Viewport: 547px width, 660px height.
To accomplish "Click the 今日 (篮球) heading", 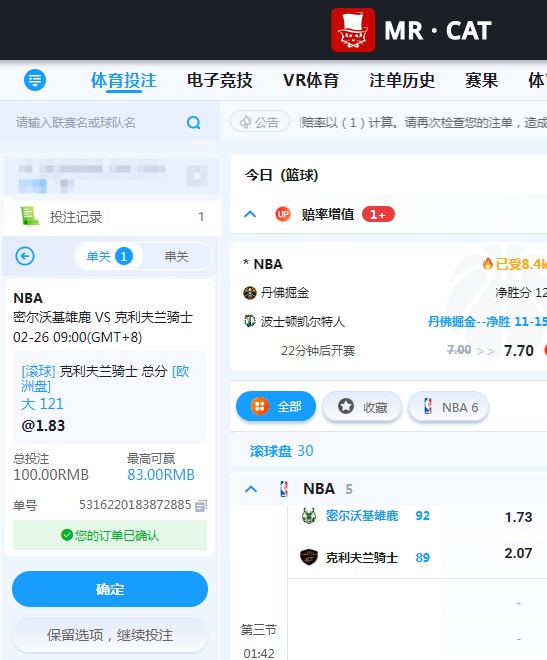I will click(281, 175).
